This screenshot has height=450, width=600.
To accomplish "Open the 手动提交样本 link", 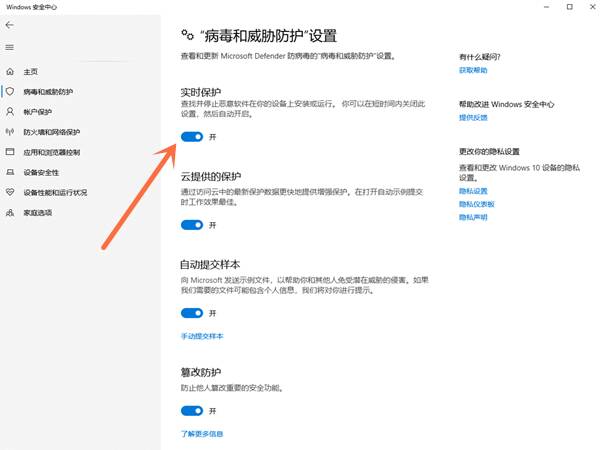I will [x=202, y=336].
